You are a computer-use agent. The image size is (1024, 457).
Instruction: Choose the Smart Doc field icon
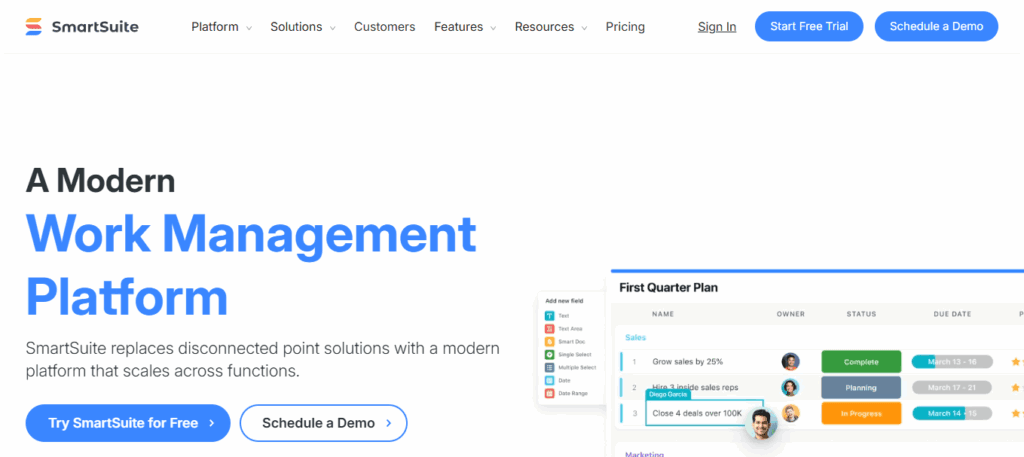click(550, 341)
